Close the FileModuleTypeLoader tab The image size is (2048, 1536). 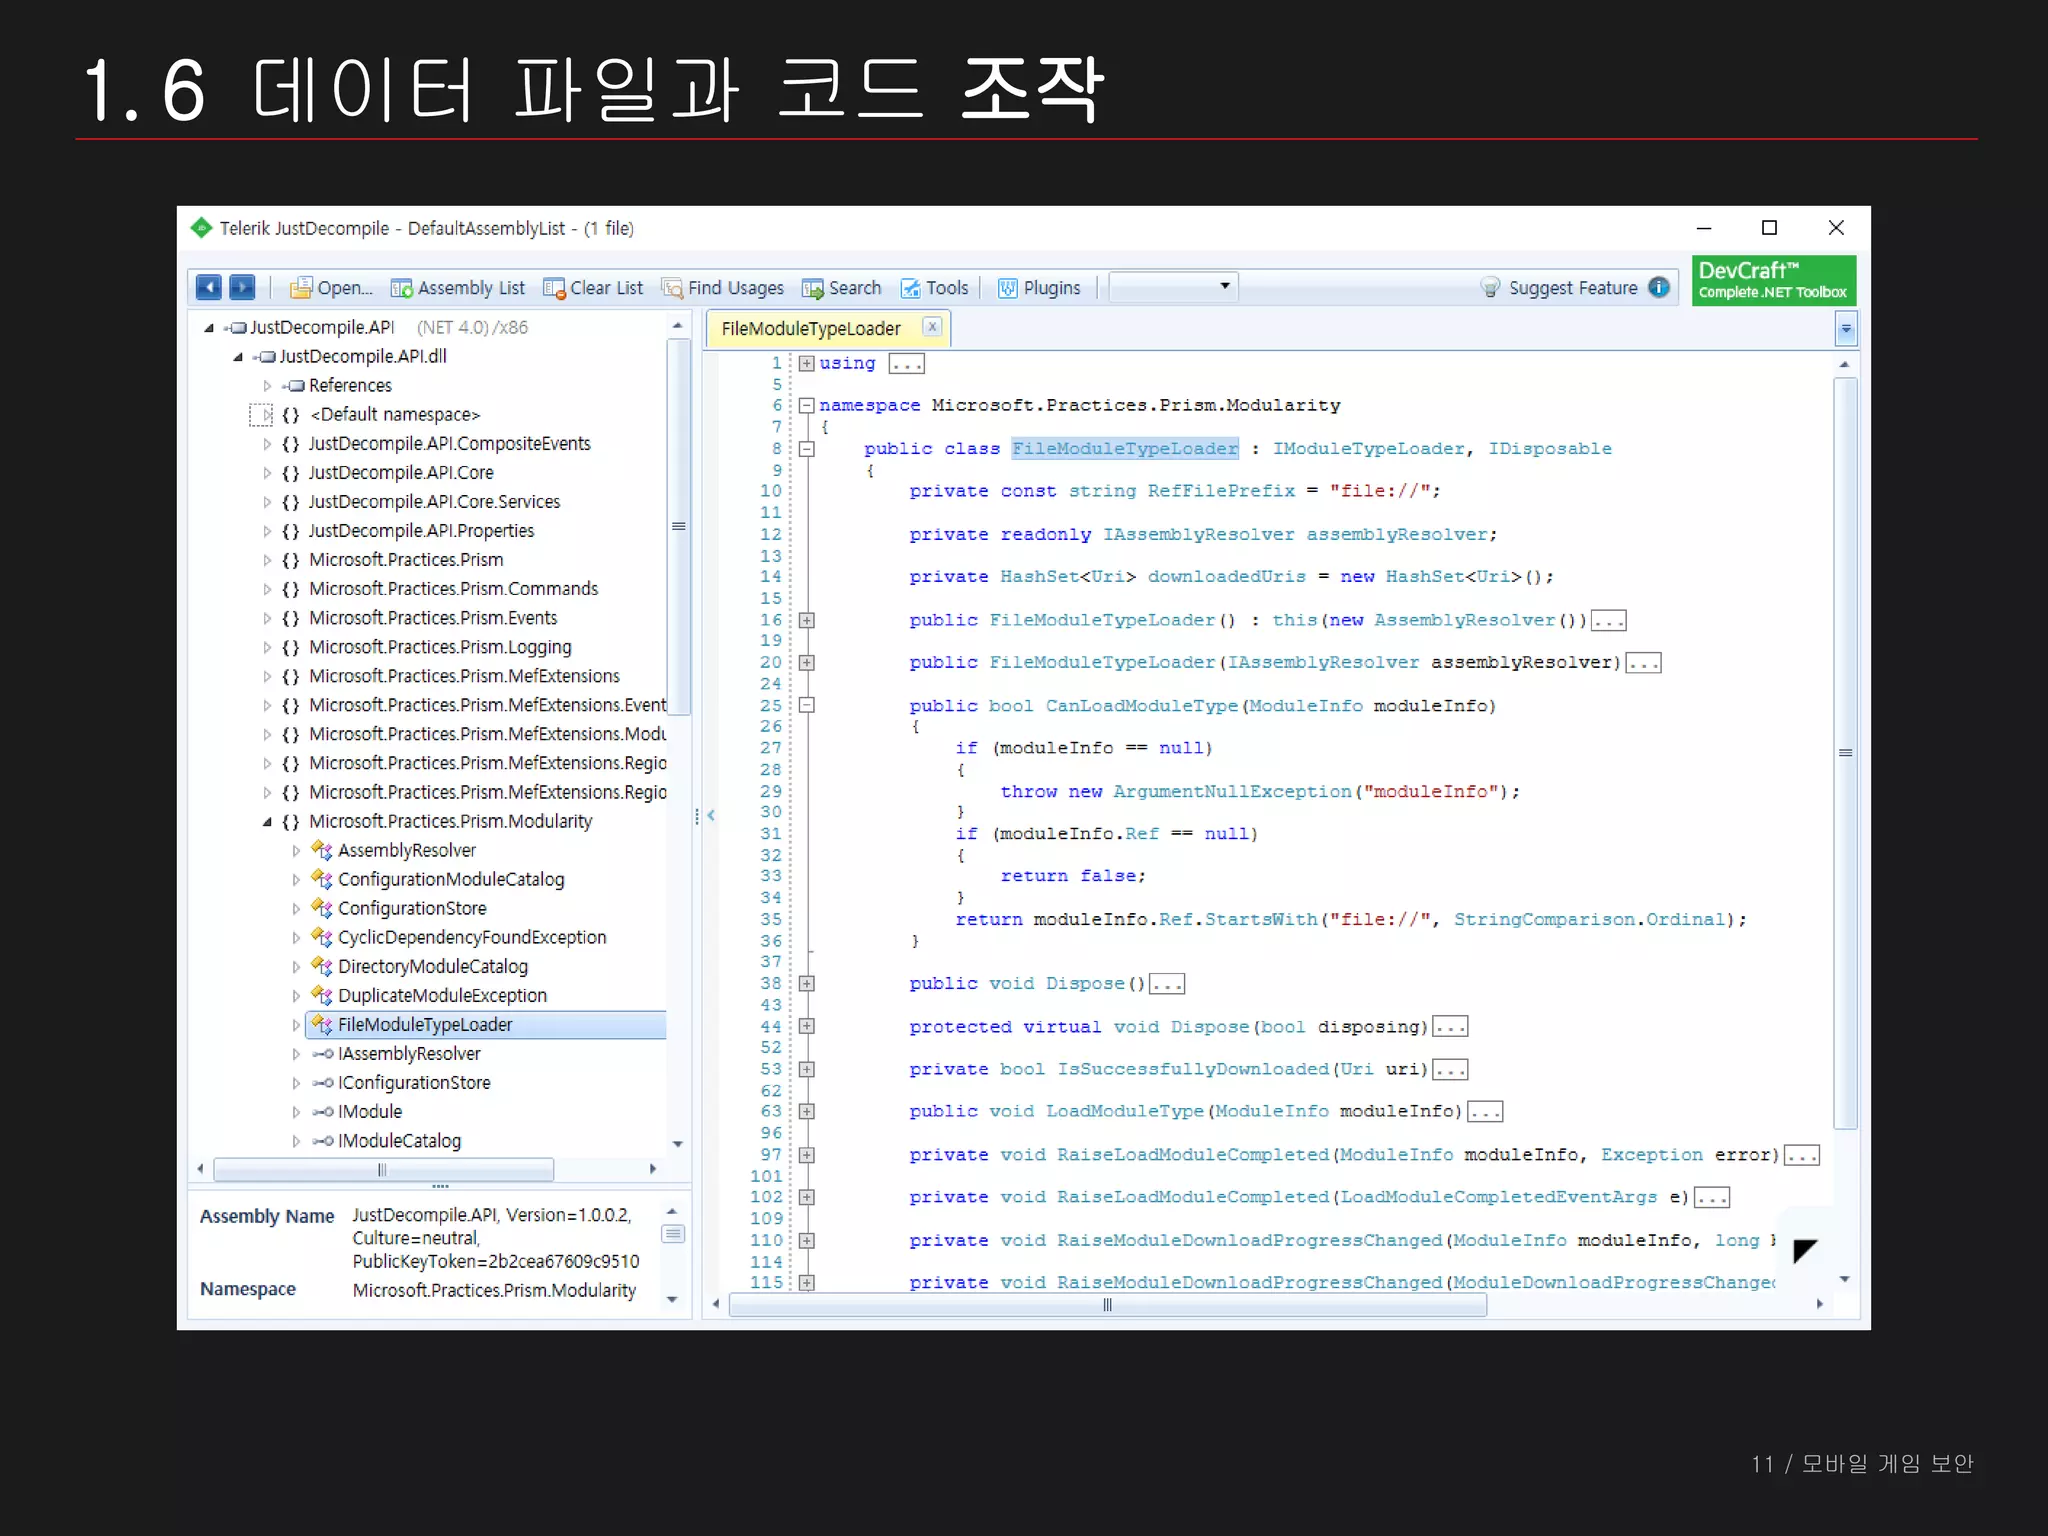pyautogui.click(x=931, y=326)
